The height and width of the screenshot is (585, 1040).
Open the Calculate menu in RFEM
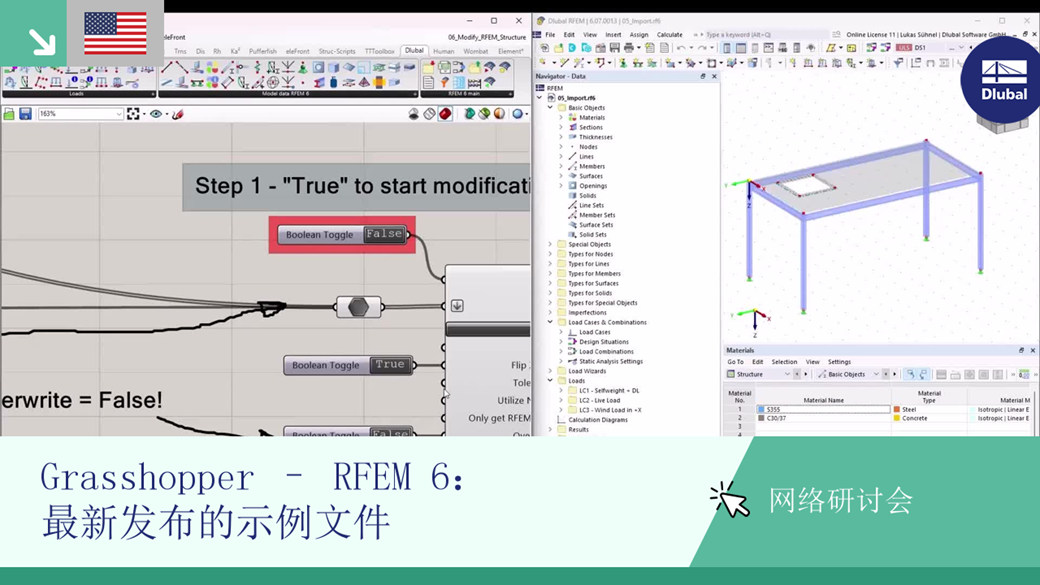(669, 34)
